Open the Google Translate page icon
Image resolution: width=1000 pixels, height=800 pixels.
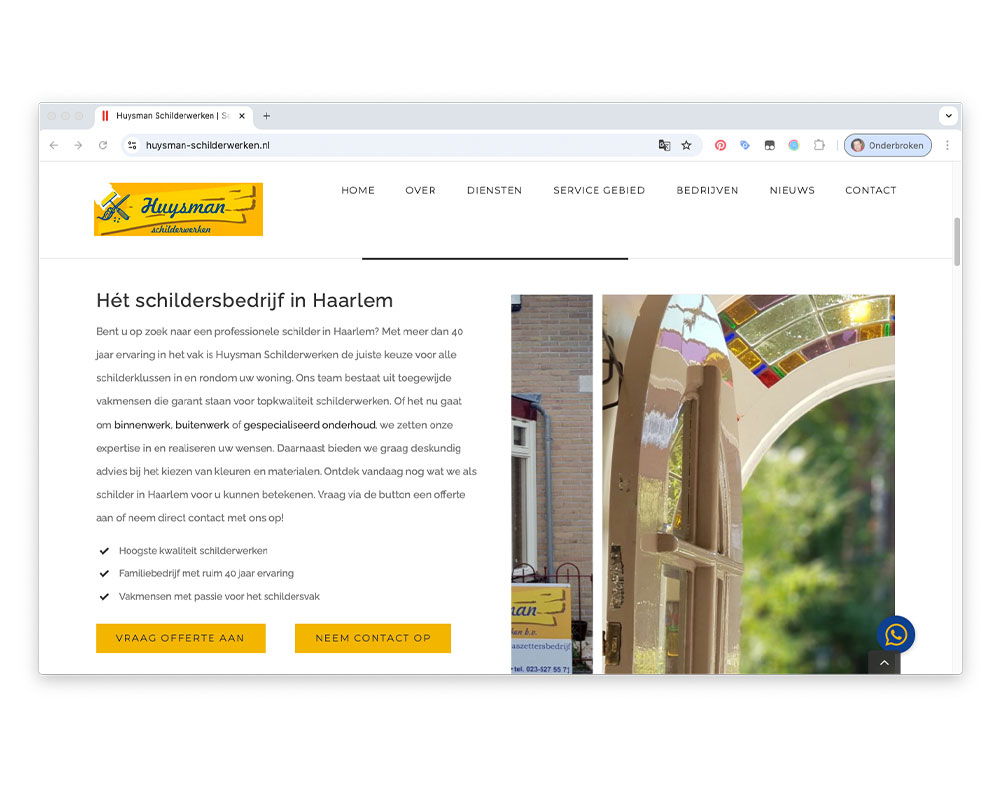tap(664, 145)
